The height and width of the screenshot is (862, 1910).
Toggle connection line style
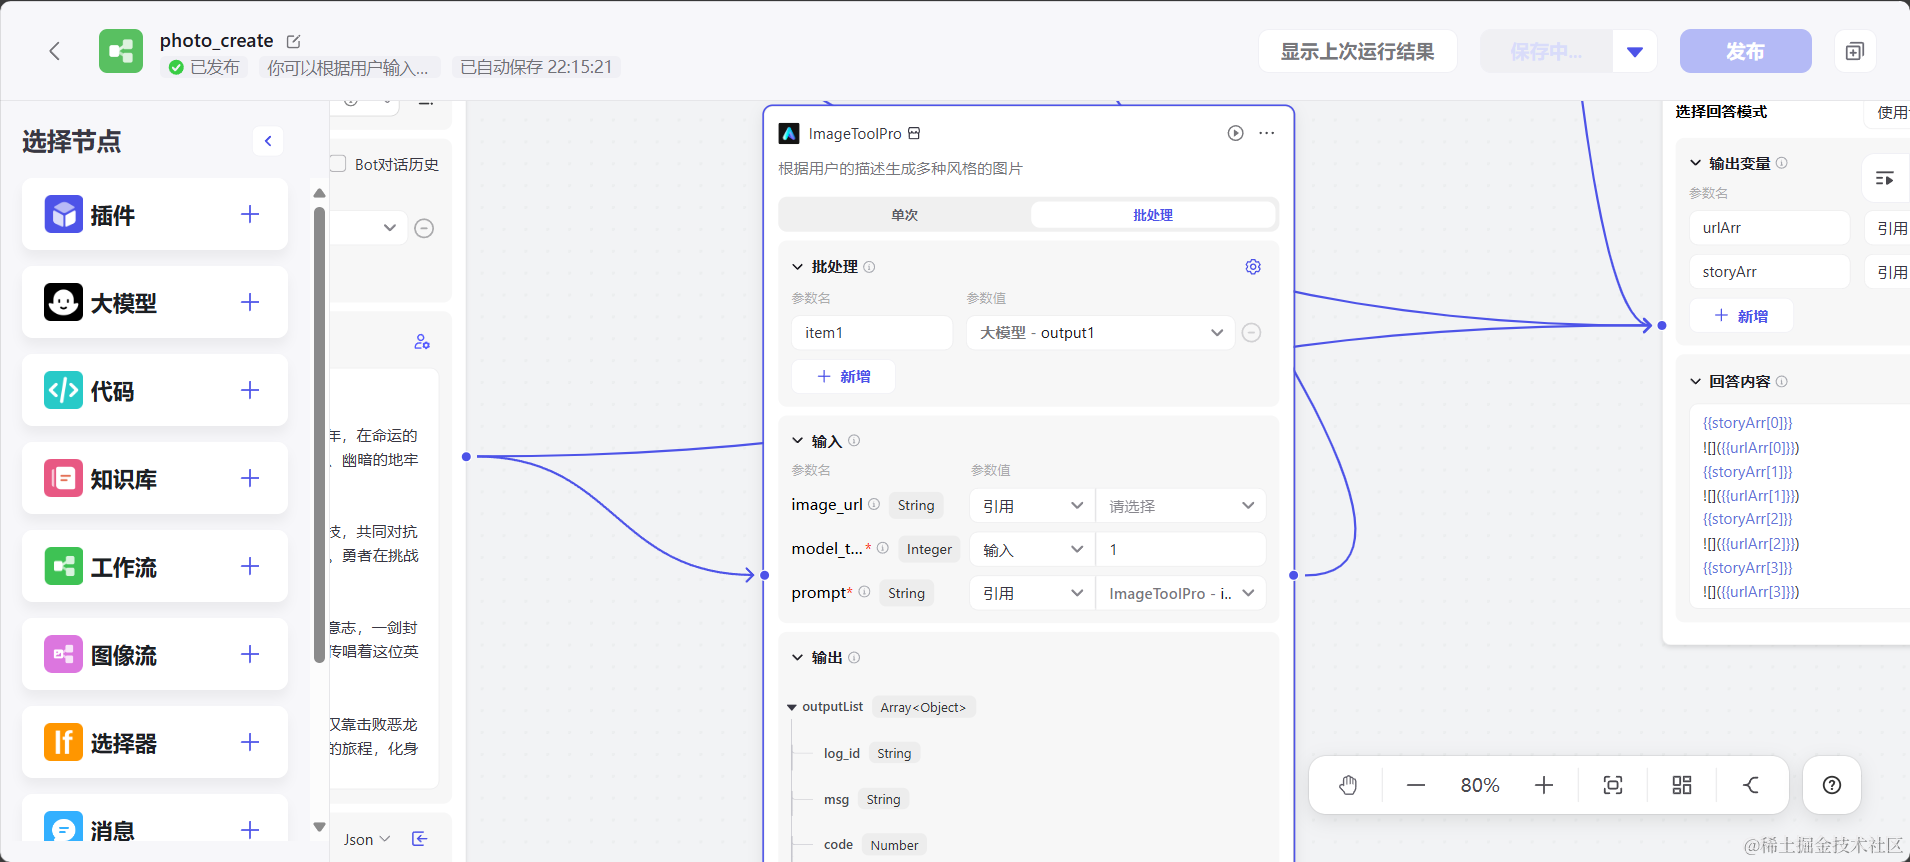pos(1751,785)
